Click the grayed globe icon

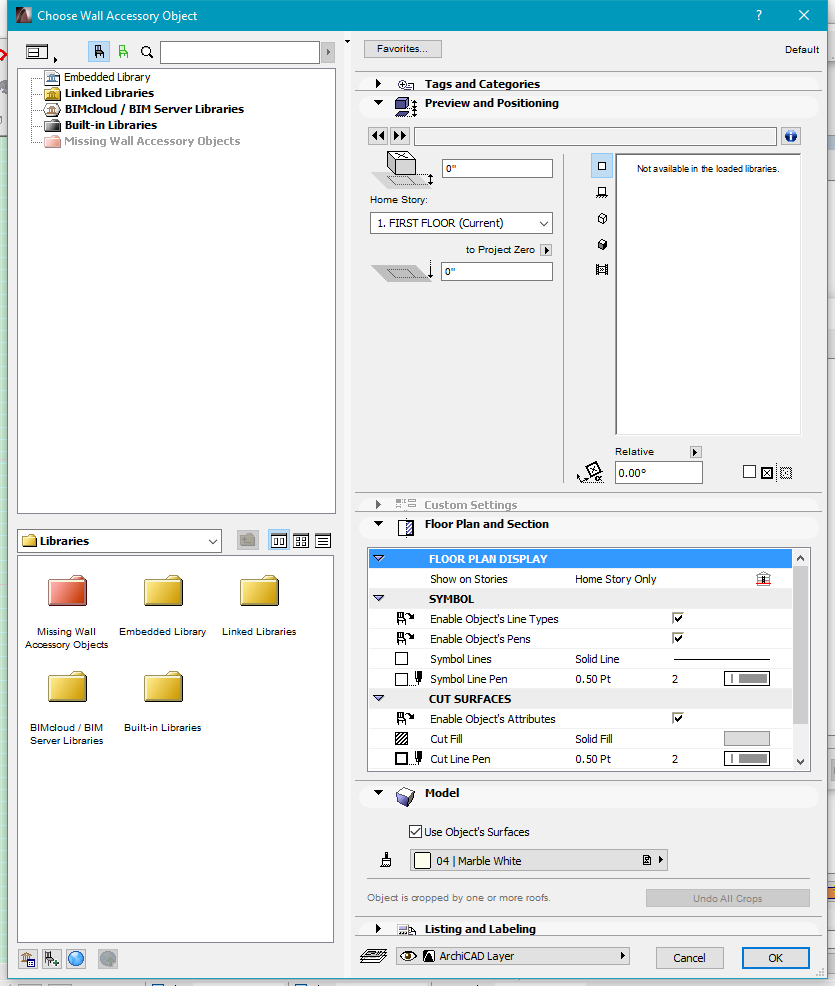108,959
